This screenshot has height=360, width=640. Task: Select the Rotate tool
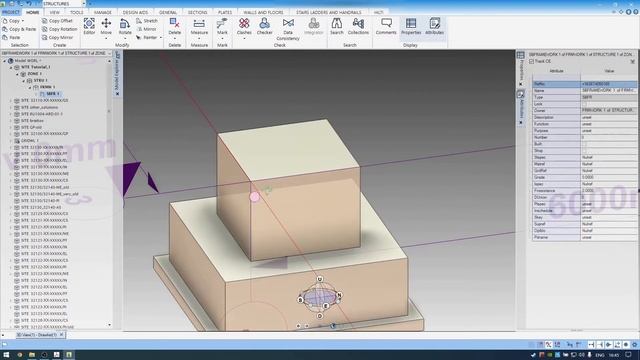click(x=125, y=27)
